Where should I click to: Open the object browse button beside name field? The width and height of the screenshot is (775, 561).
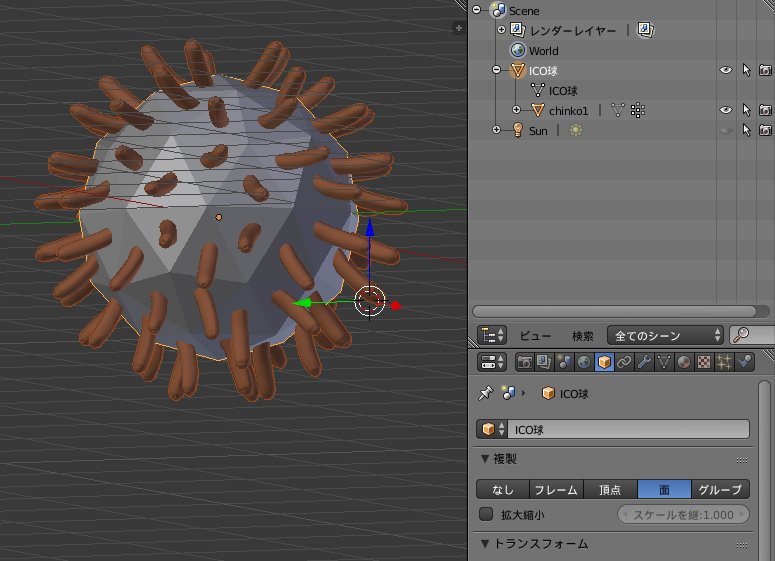(x=492, y=429)
